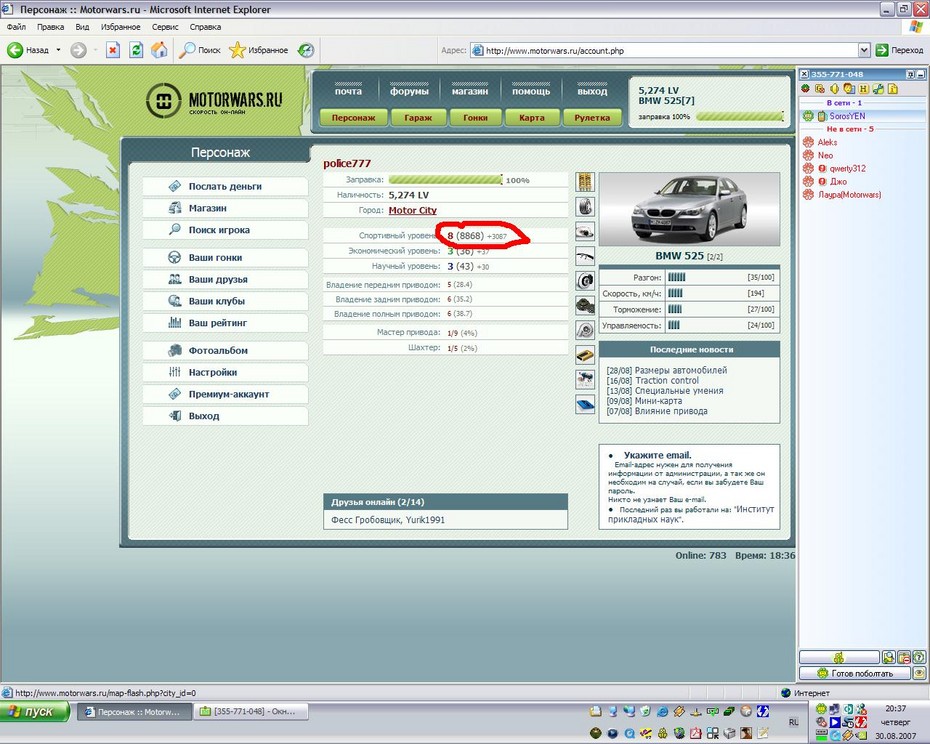Image resolution: width=930 pixels, height=744 pixels.
Task: Switch to the Гараж tab
Action: coord(418,117)
